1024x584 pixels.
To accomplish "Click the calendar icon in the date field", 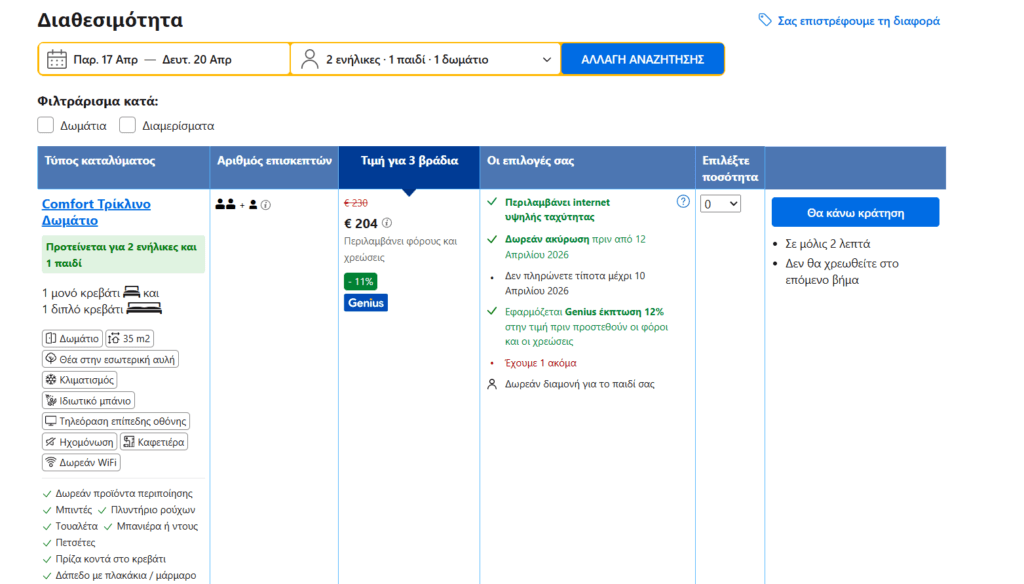I will click(x=57, y=59).
